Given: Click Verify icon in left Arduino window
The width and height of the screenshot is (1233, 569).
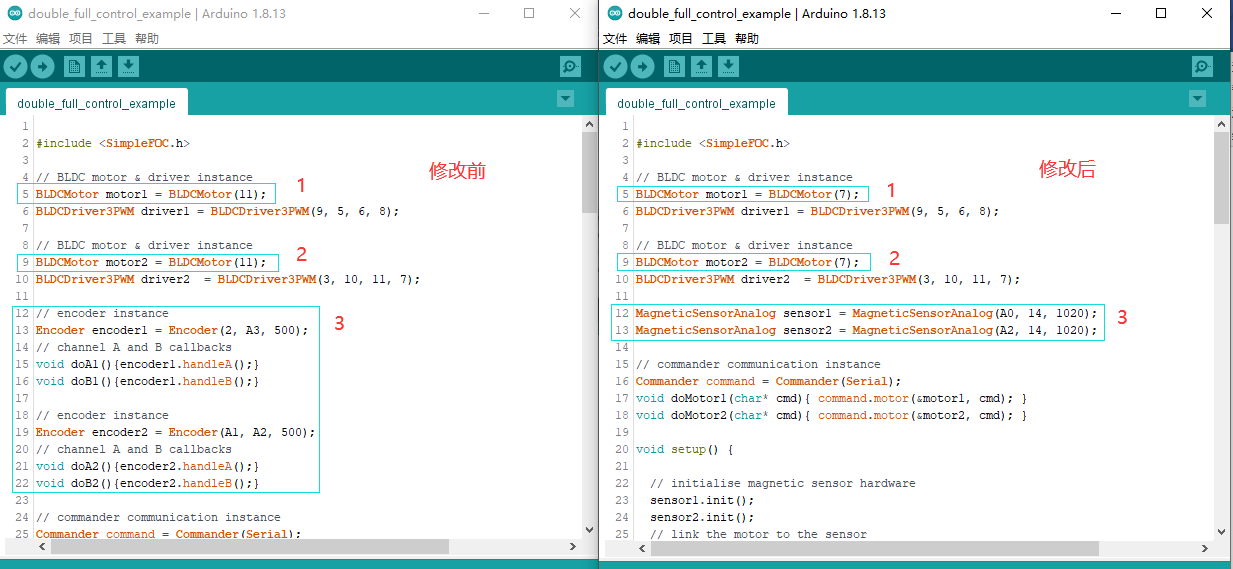Looking at the screenshot, I should [x=15, y=67].
